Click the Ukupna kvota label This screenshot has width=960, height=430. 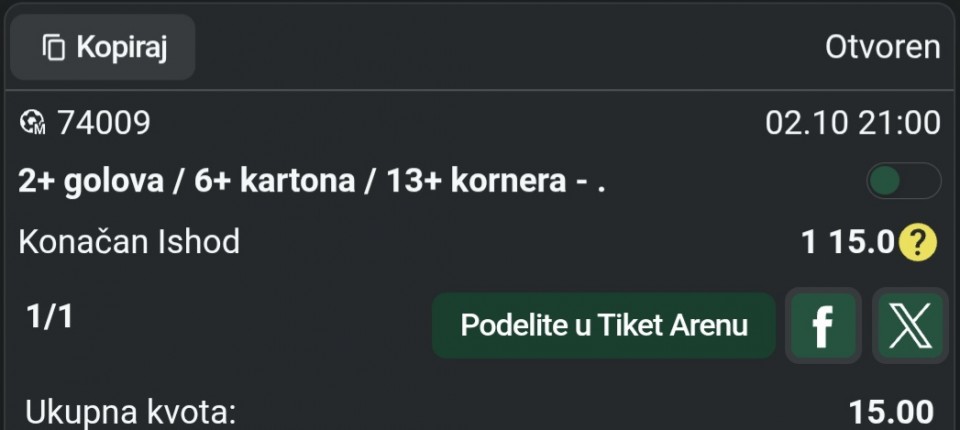tap(131, 412)
